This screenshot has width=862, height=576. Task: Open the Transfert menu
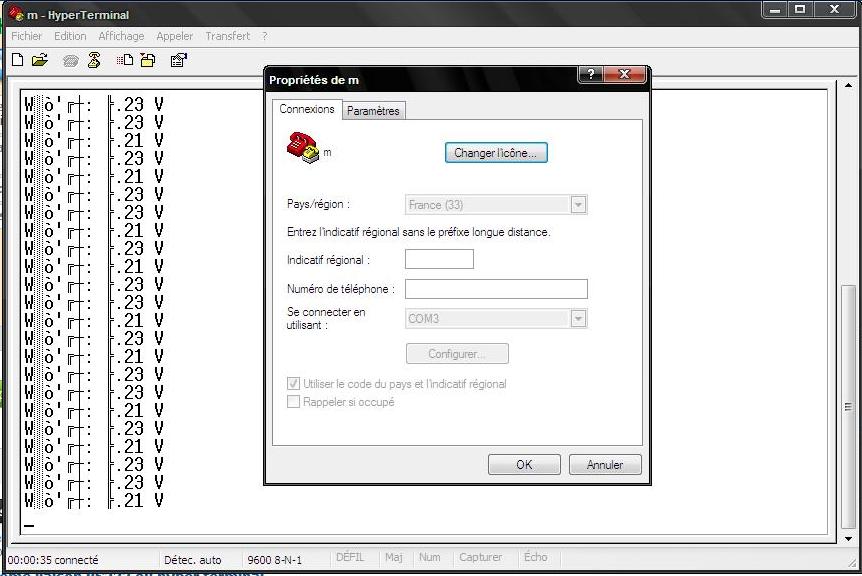[228, 36]
